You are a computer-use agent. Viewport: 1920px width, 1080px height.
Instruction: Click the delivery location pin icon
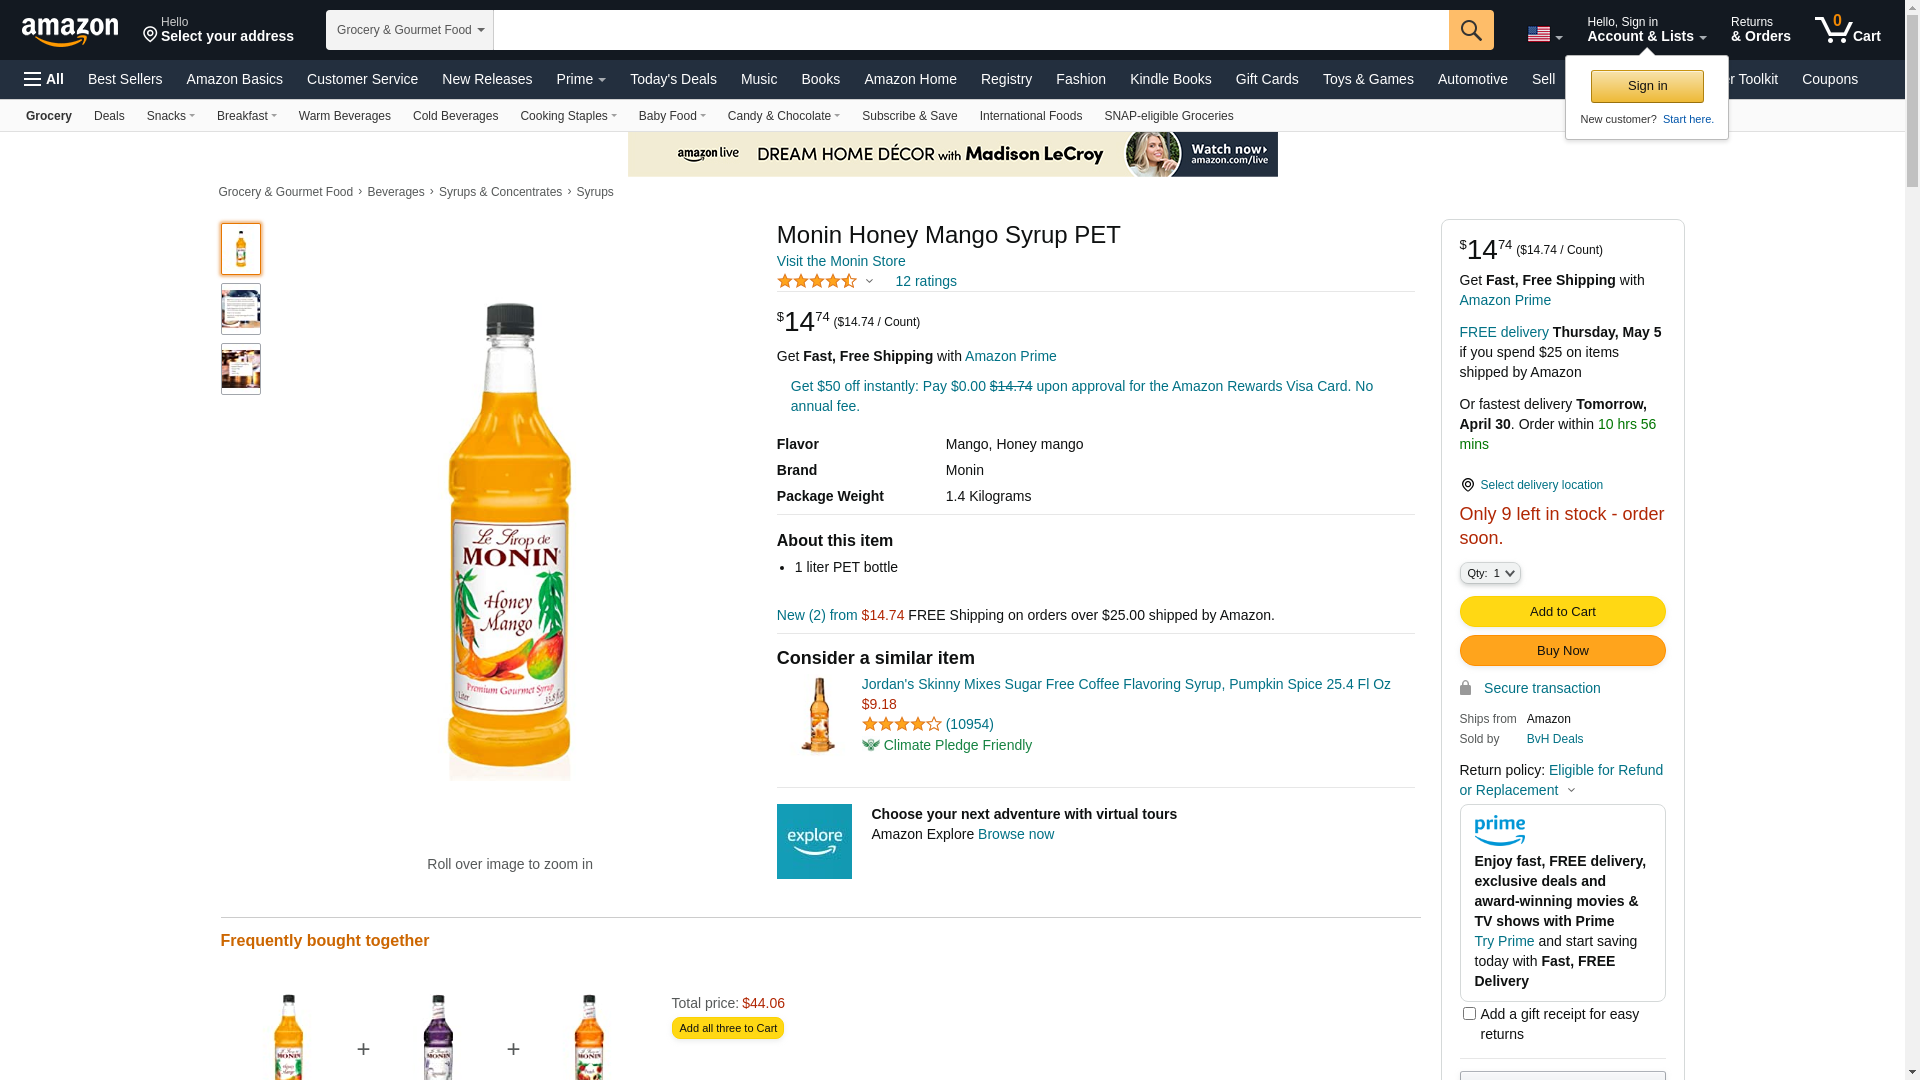tap(1467, 485)
